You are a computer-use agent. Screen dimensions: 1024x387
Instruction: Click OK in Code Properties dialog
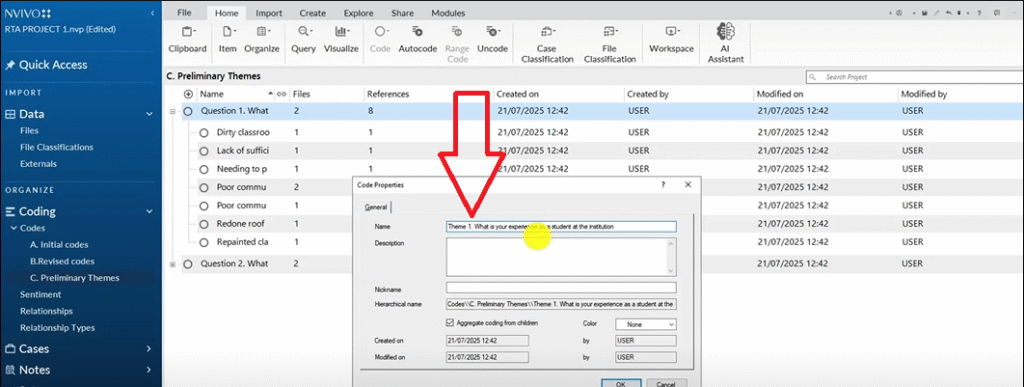pos(620,384)
